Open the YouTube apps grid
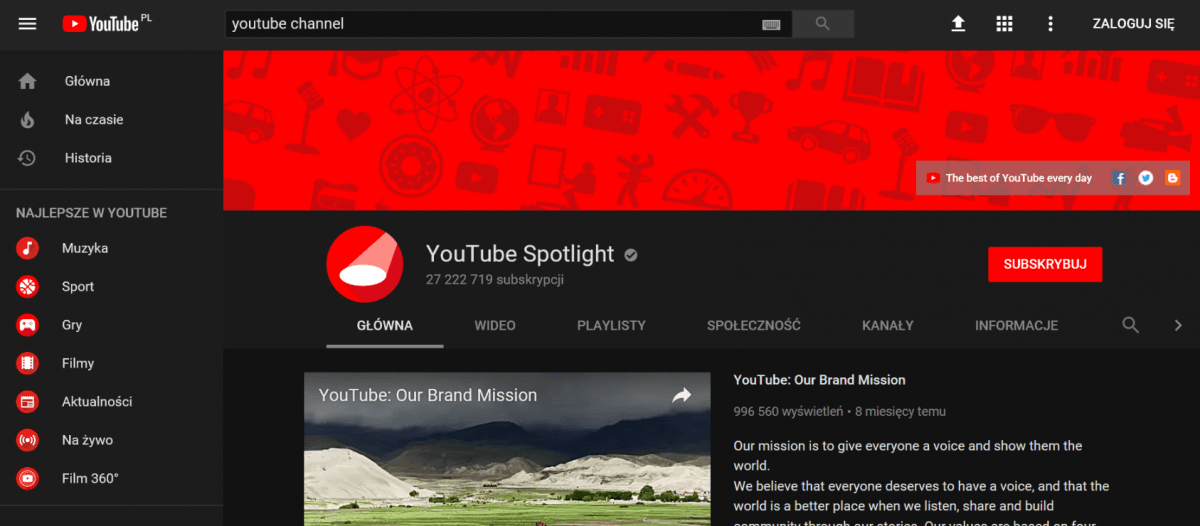 click(x=1005, y=24)
